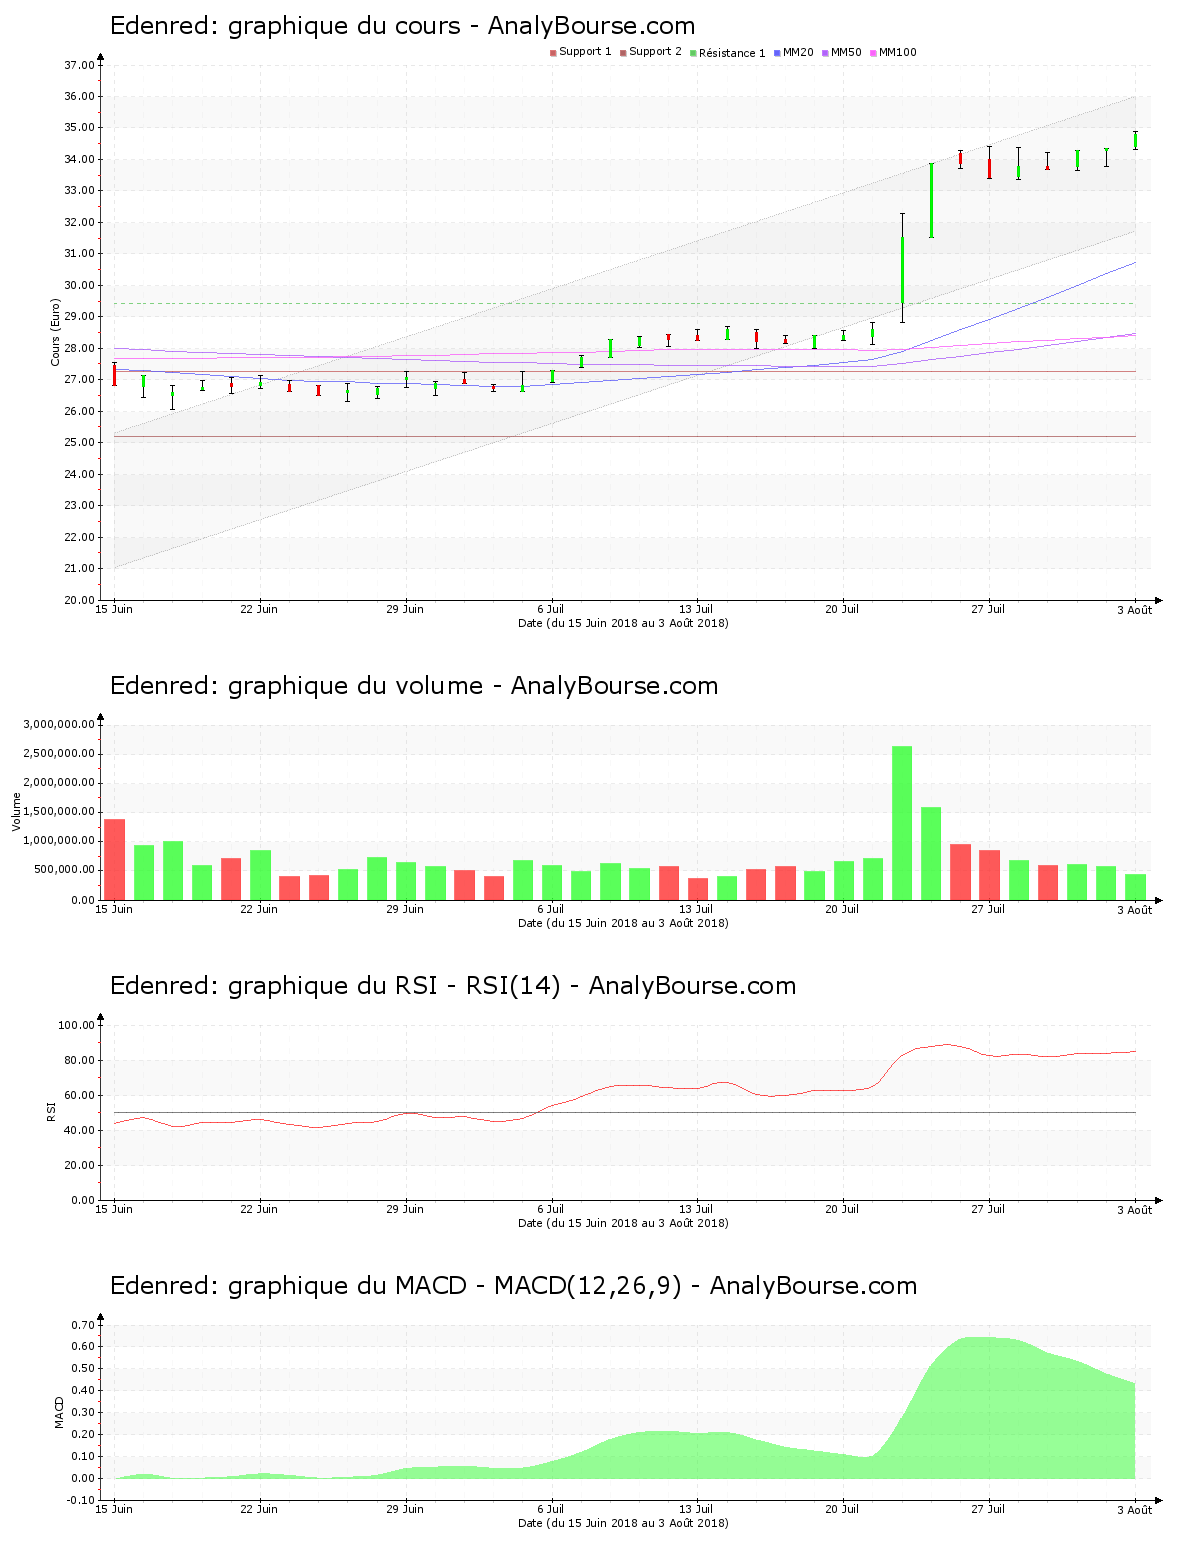Click the final green candle at 3 Août
This screenshot has height=1550, width=1200.
click(1135, 141)
